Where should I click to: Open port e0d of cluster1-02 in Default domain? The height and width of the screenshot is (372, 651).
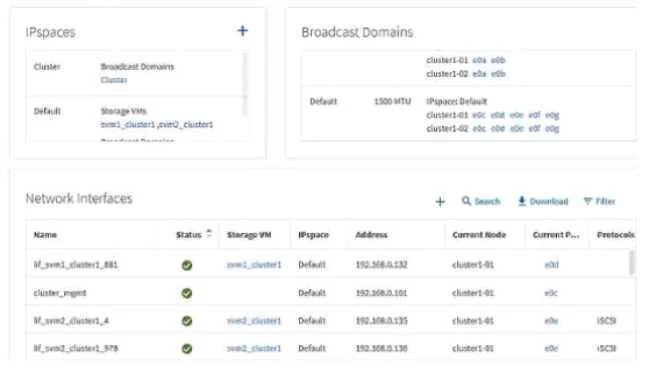[497, 129]
